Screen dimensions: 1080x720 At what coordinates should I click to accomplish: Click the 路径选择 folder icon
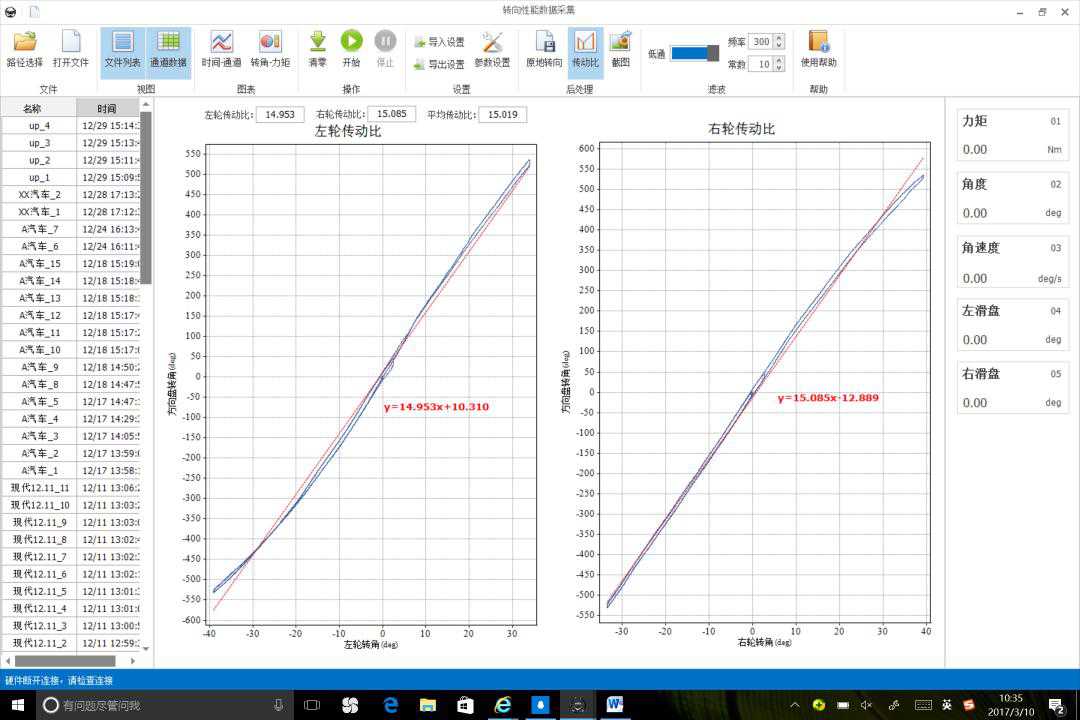[24, 42]
